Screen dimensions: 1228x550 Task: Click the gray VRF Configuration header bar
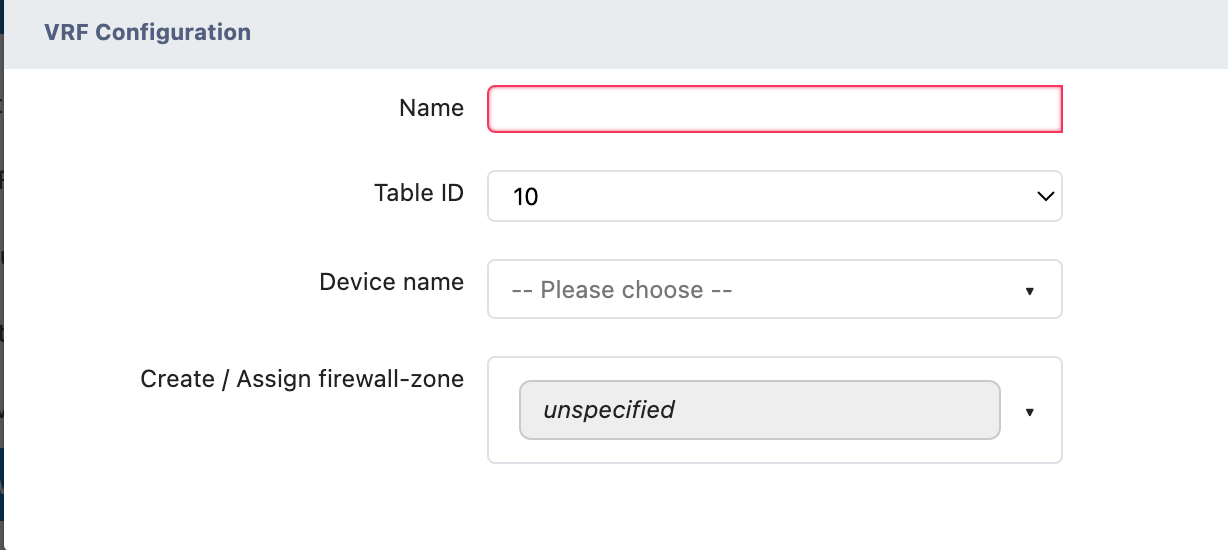pos(700,33)
